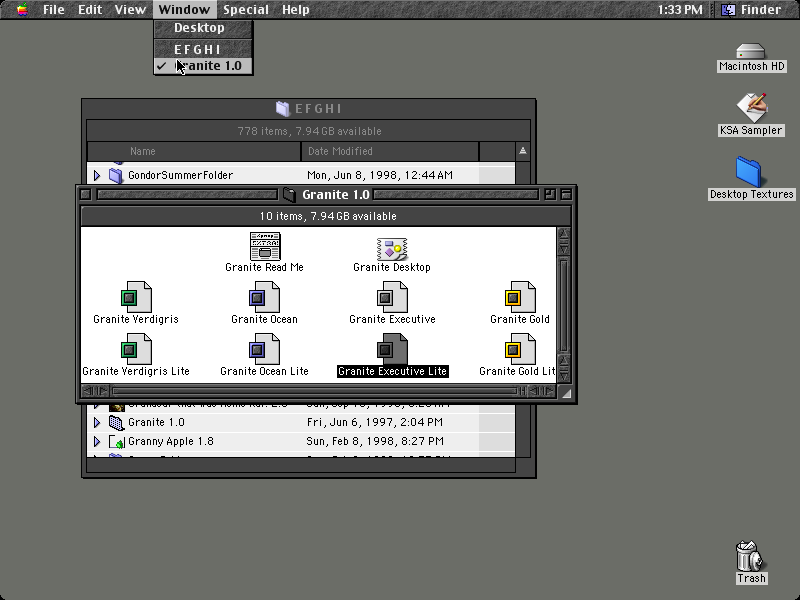800x600 pixels.
Task: Open the Apple menu icon
Action: (x=22, y=9)
